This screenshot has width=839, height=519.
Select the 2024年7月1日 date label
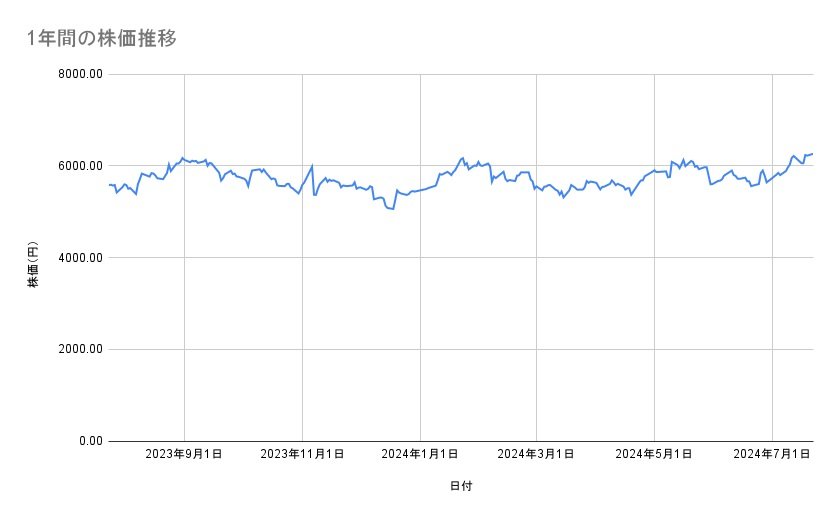(772, 455)
